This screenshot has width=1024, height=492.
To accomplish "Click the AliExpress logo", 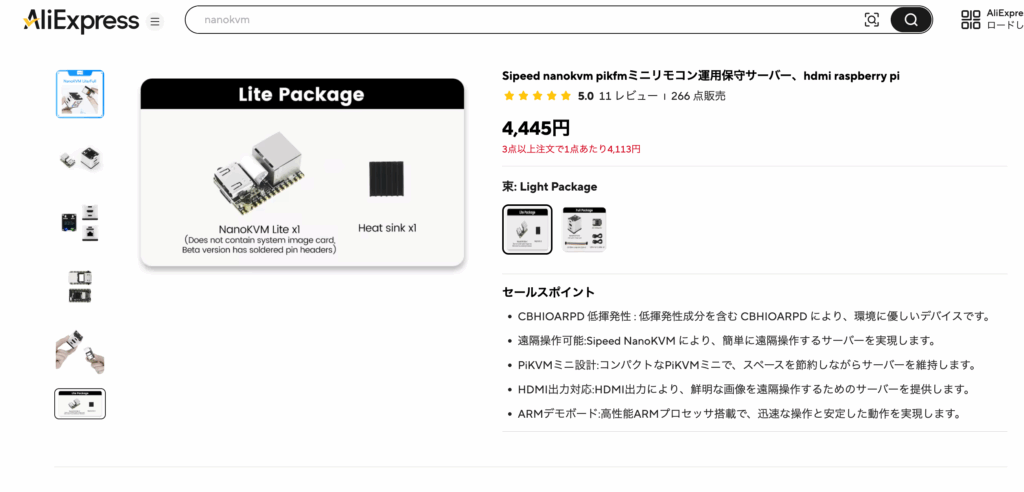I will (x=81, y=20).
